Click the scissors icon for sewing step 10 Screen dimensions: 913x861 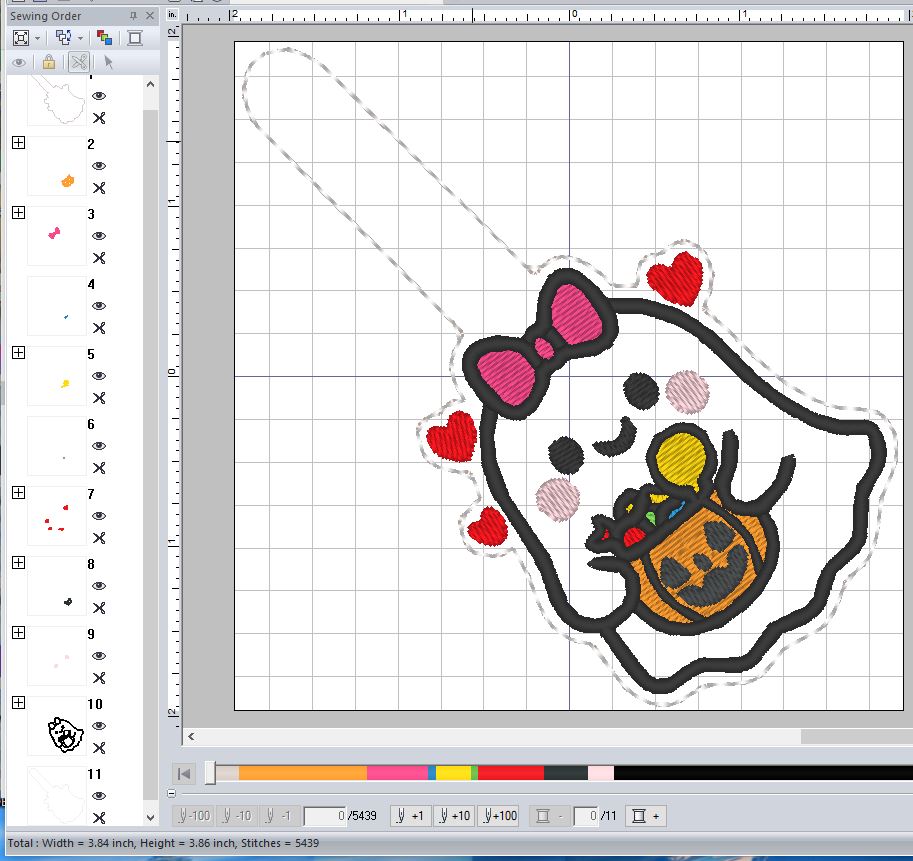coord(99,748)
